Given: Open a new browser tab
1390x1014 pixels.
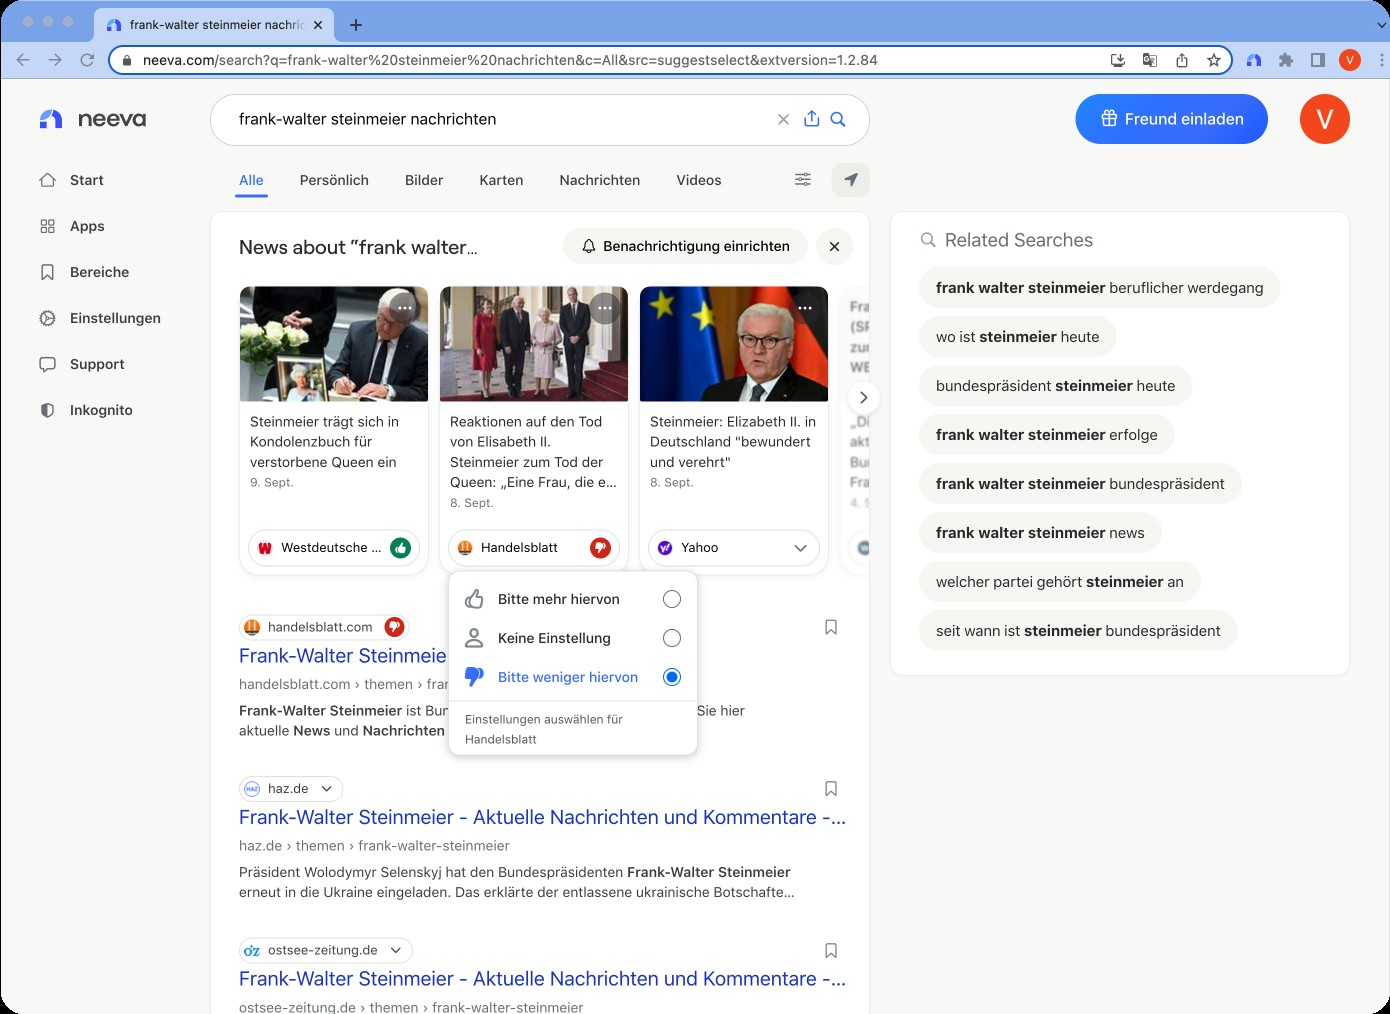Looking at the screenshot, I should click(356, 24).
